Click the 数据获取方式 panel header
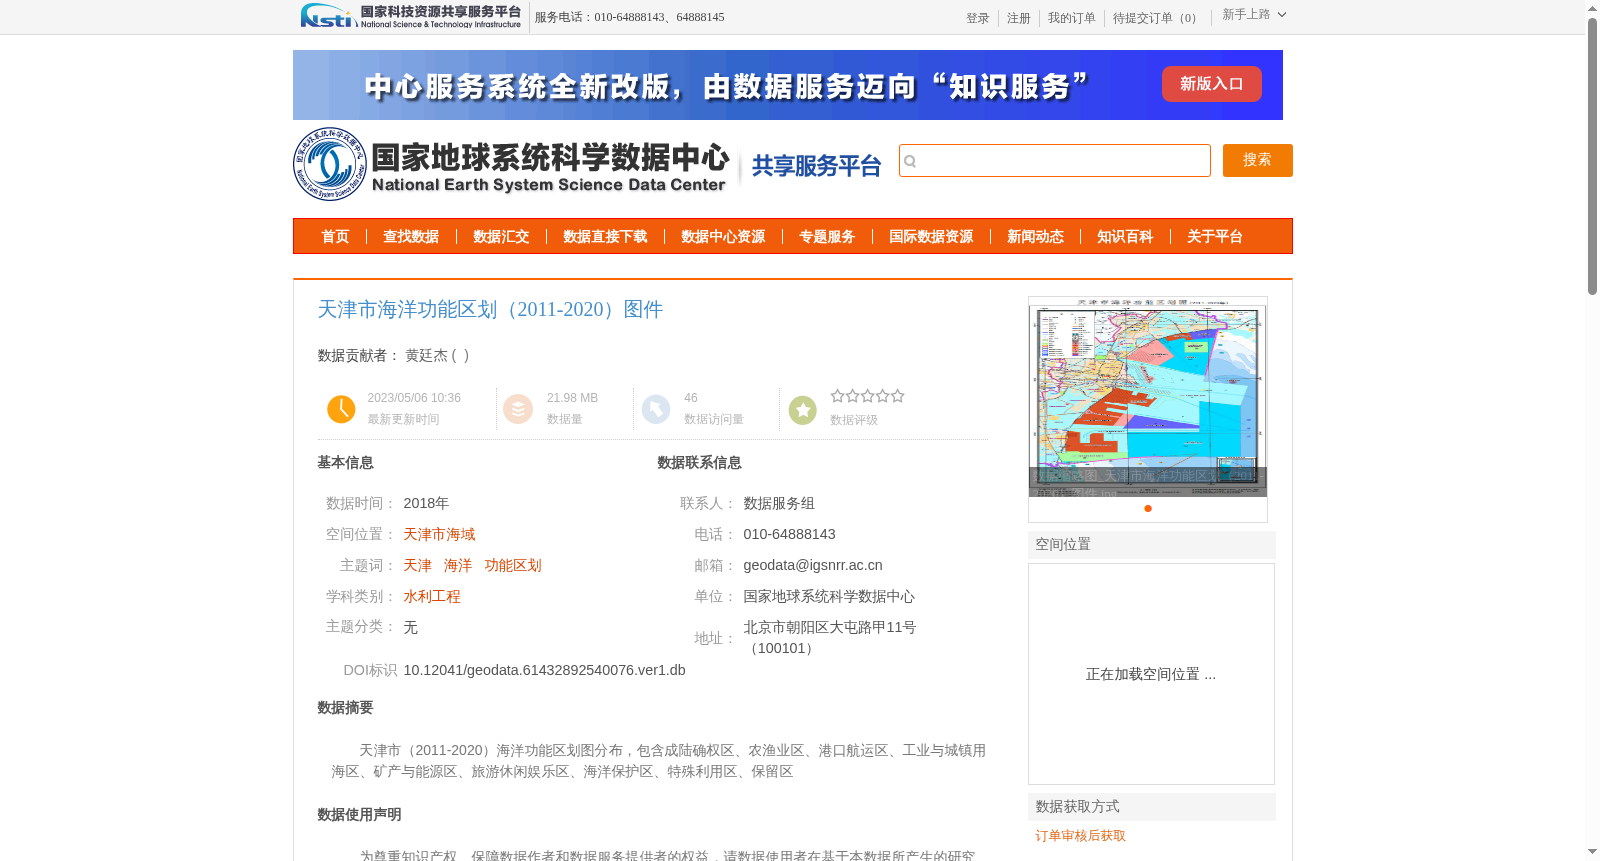 tap(1152, 806)
